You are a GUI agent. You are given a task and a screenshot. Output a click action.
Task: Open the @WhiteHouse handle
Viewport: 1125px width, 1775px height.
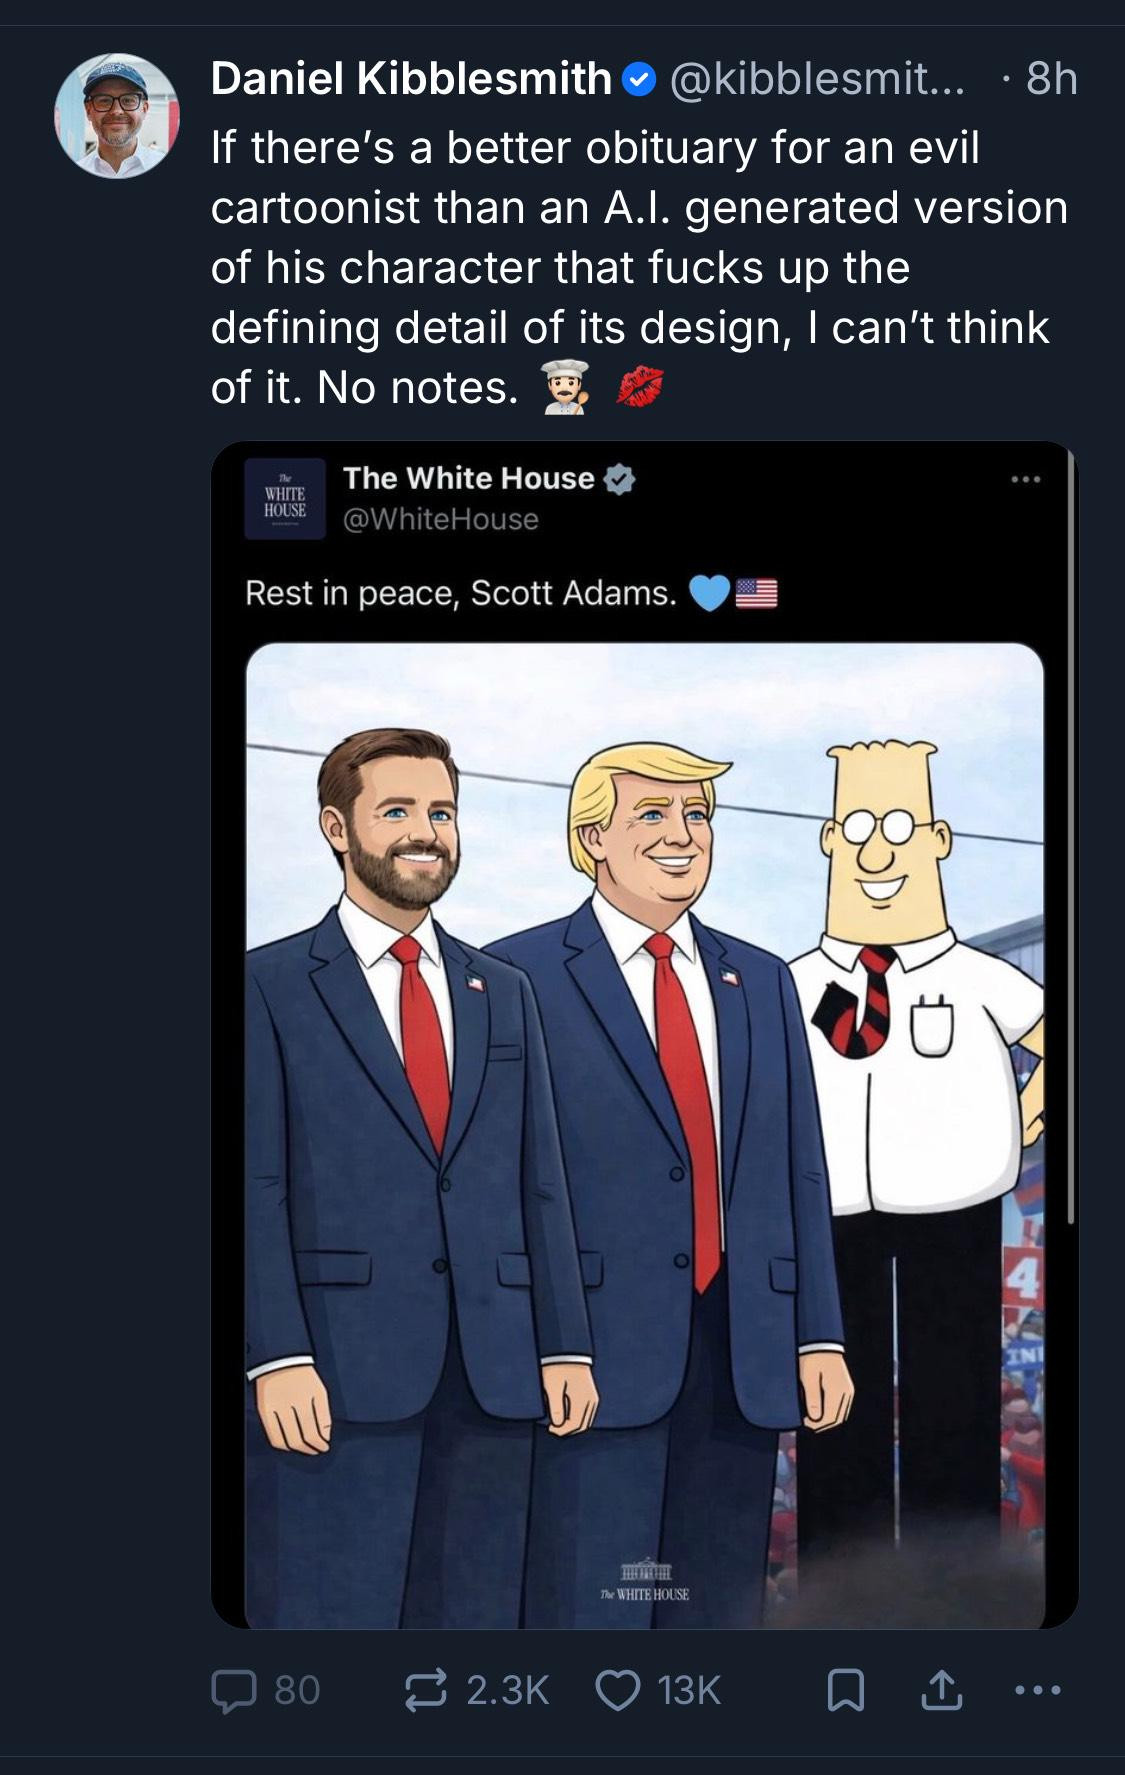pyautogui.click(x=440, y=519)
